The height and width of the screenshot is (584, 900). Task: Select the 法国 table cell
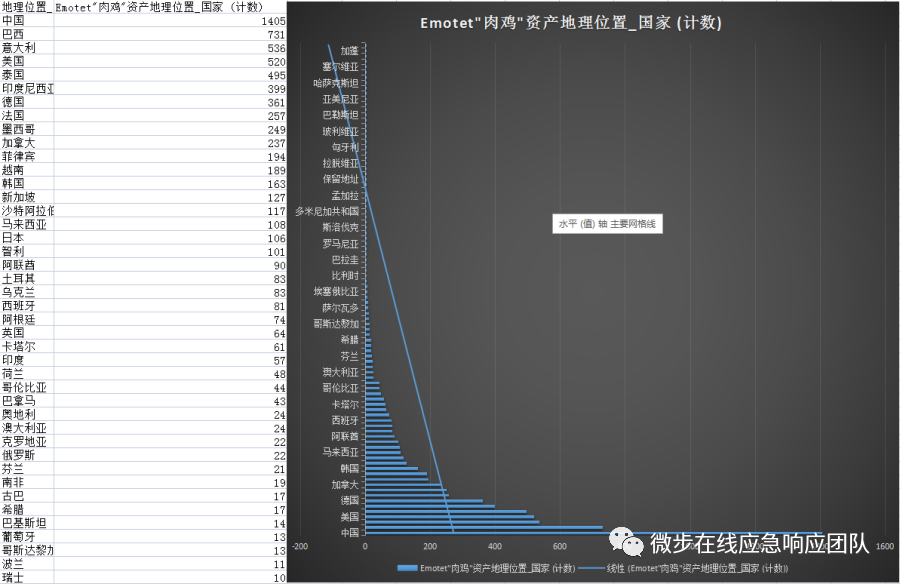tap(27, 116)
